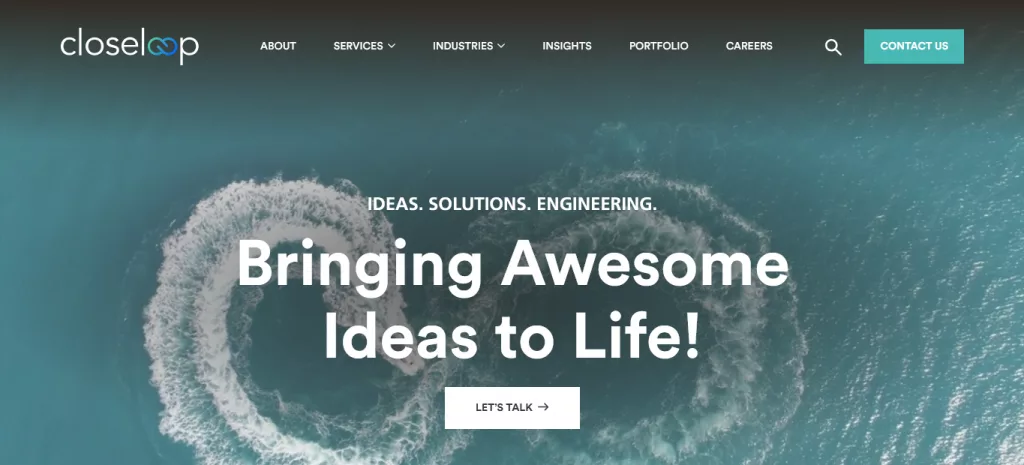Click the closeloop logo to go home
This screenshot has width=1024, height=465.
[129, 46]
